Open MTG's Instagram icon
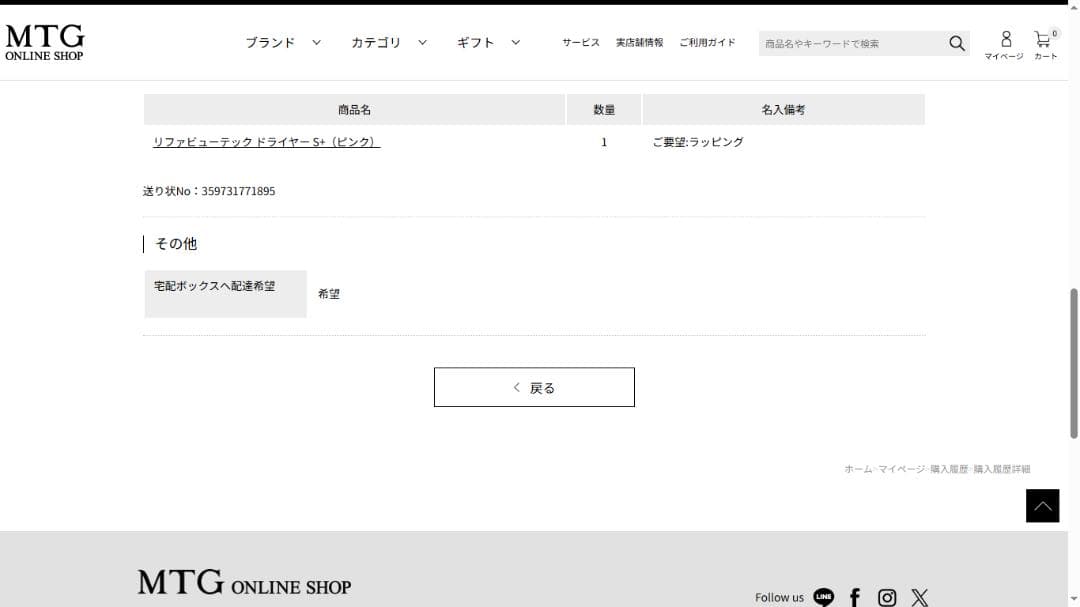The image size is (1080, 607). pyautogui.click(x=887, y=597)
